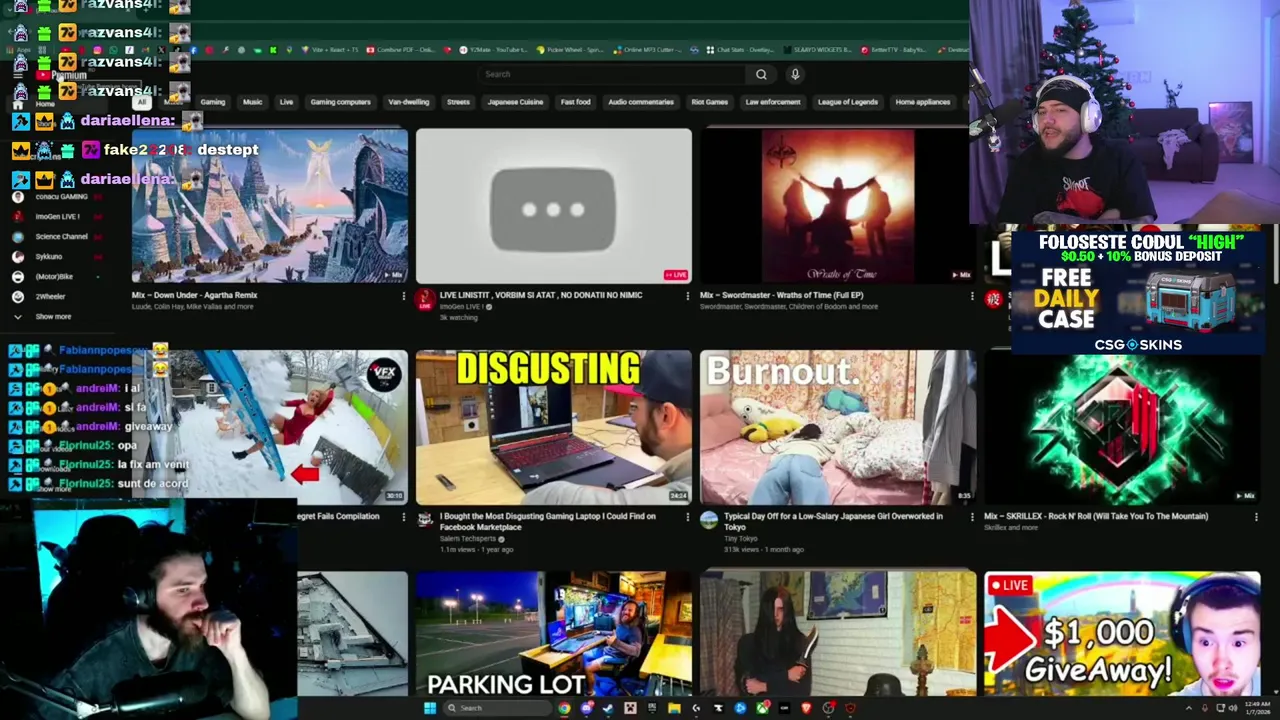Open the Online MP3 Cutter bookmark

click(647, 49)
